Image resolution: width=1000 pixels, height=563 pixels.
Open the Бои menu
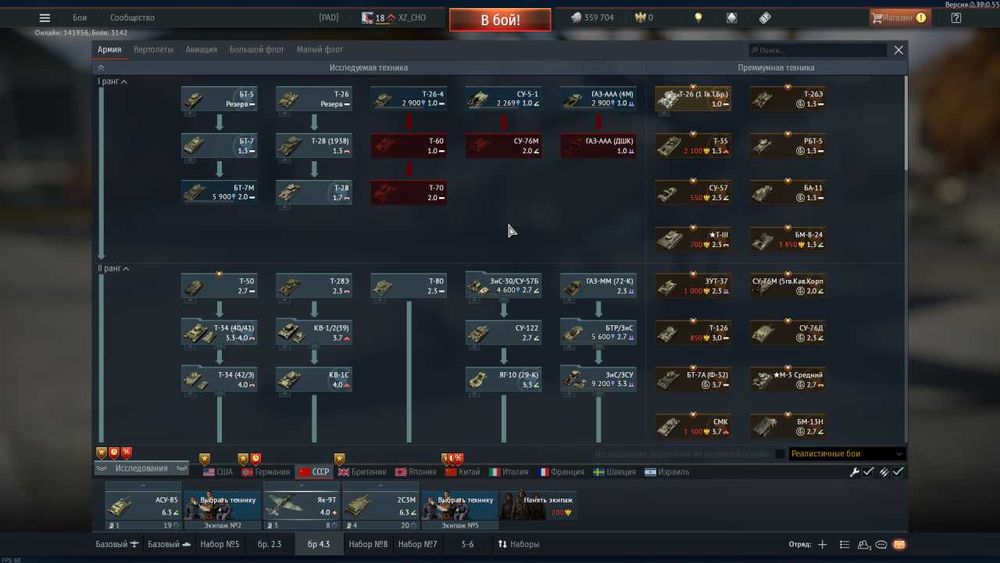tap(80, 18)
